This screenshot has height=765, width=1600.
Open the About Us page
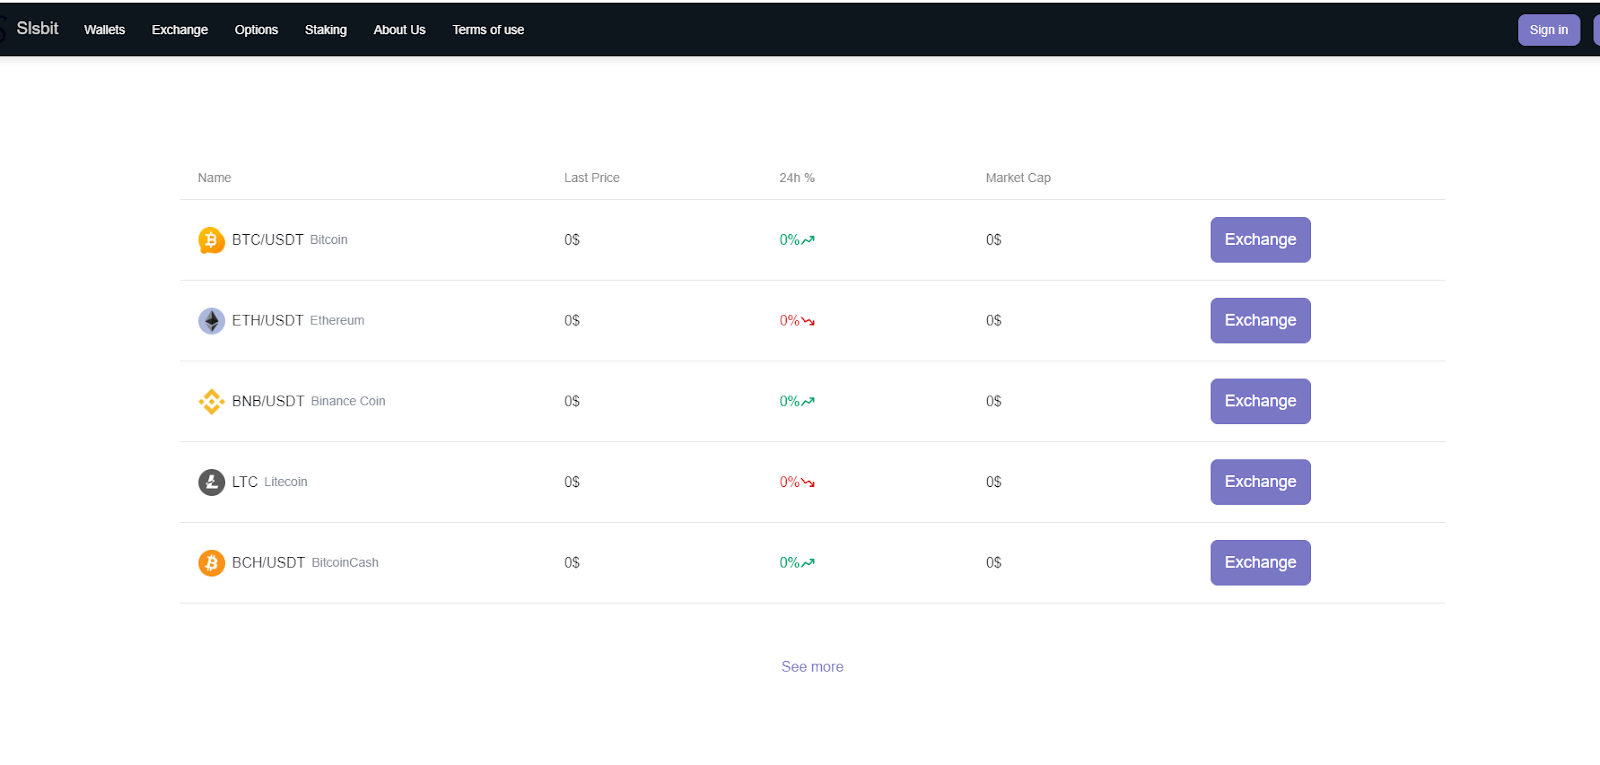click(400, 30)
